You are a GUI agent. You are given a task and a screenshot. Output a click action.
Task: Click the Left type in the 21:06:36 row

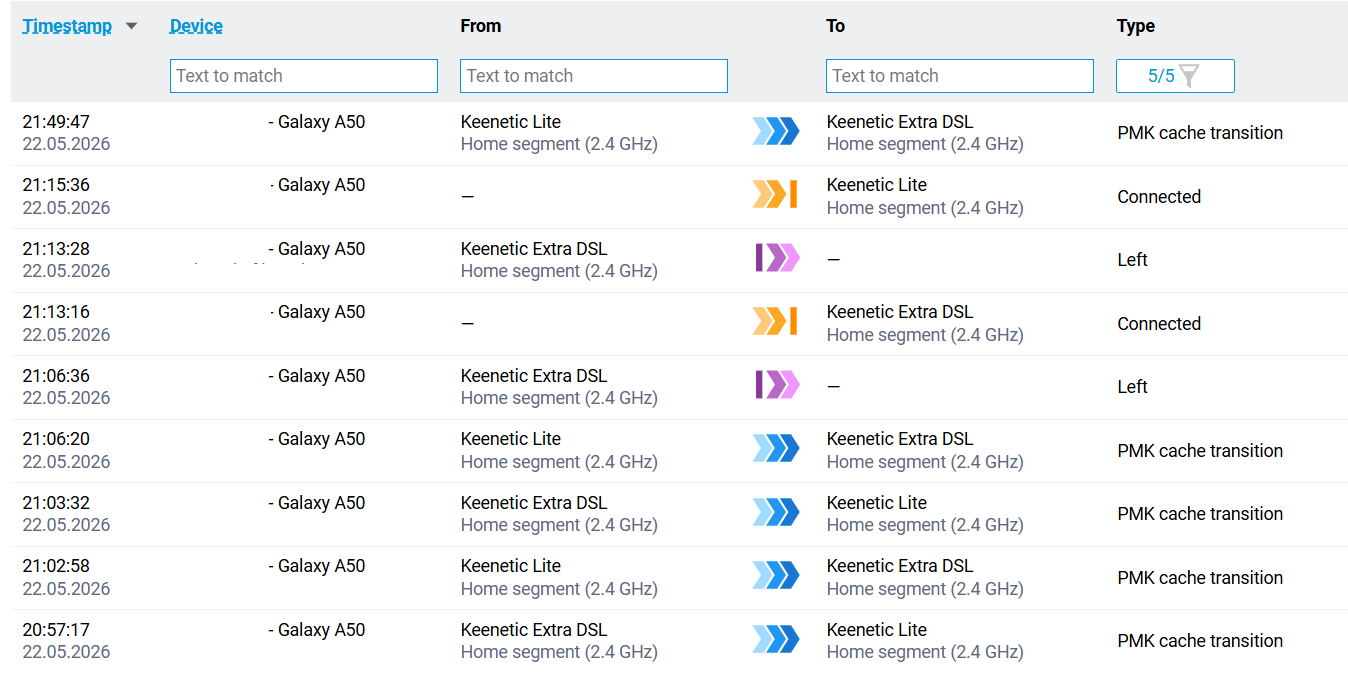[1132, 387]
